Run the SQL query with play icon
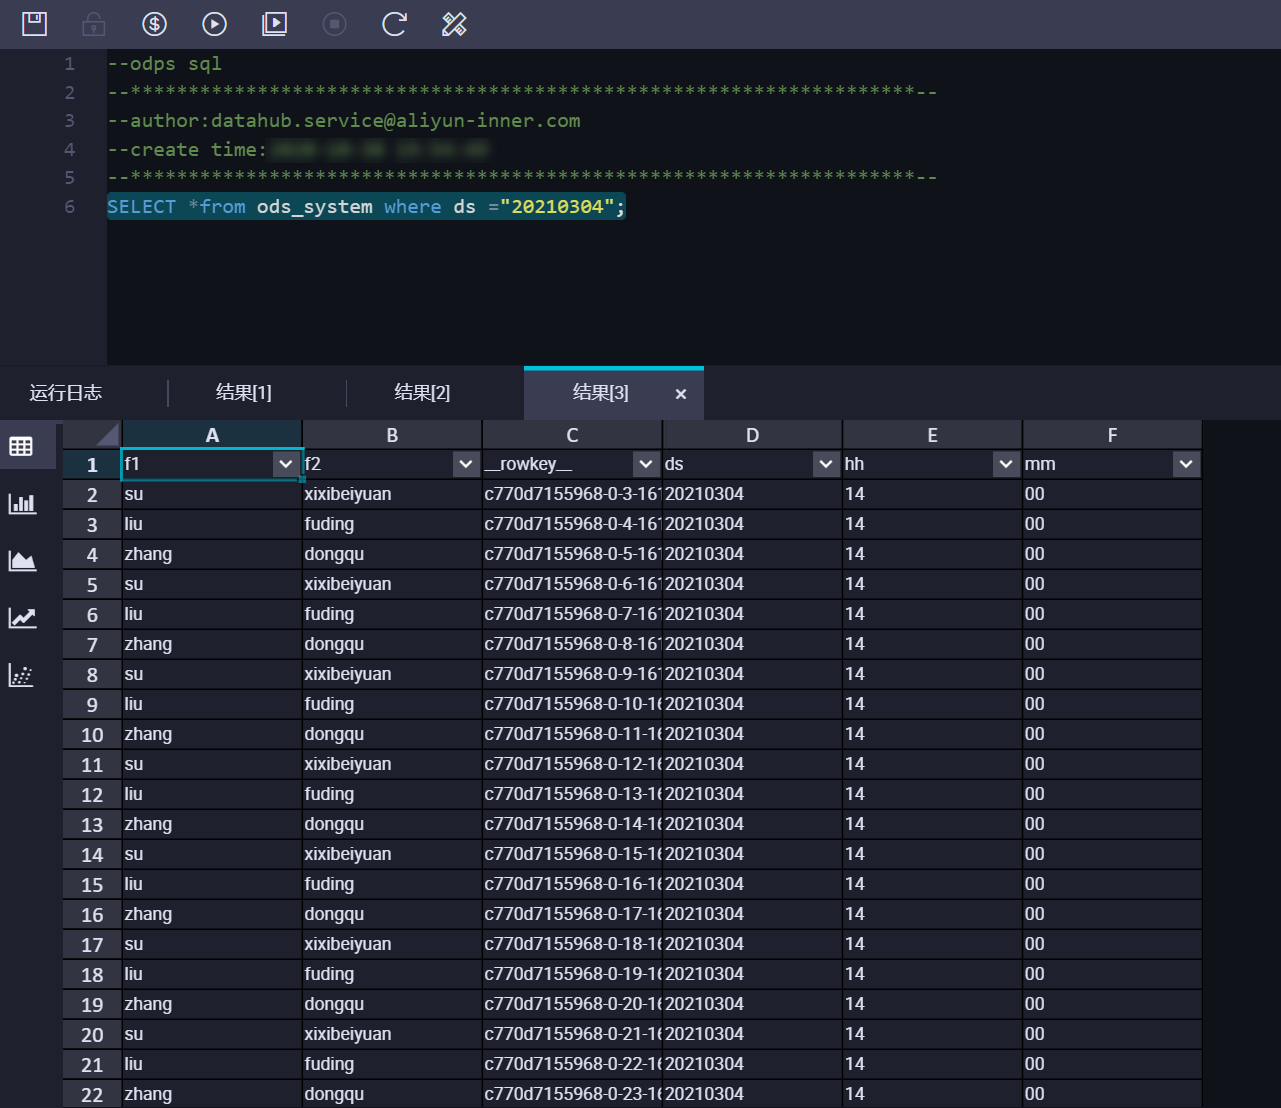 pyautogui.click(x=214, y=24)
